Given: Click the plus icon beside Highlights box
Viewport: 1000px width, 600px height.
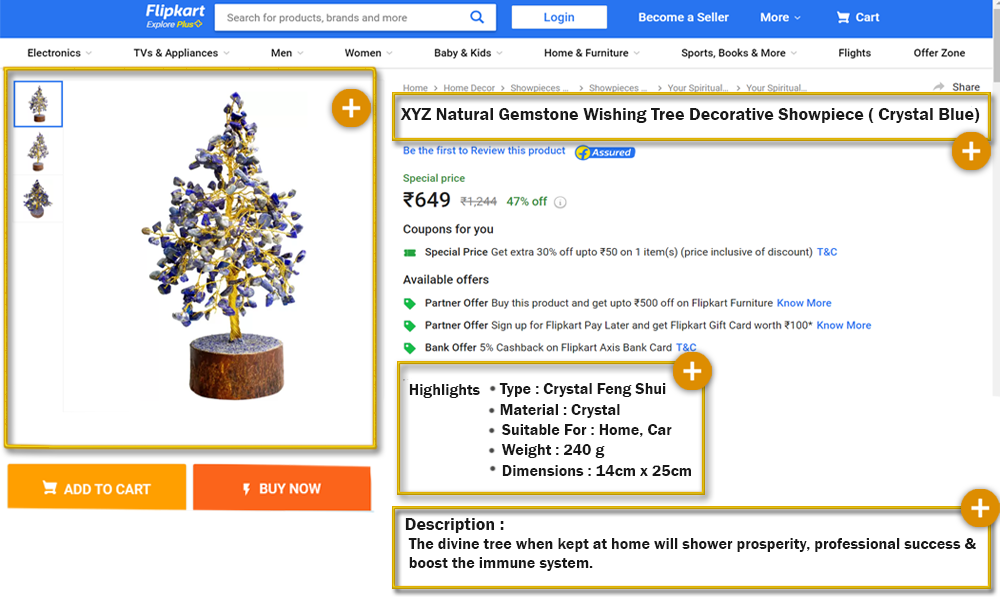Looking at the screenshot, I should point(692,372).
